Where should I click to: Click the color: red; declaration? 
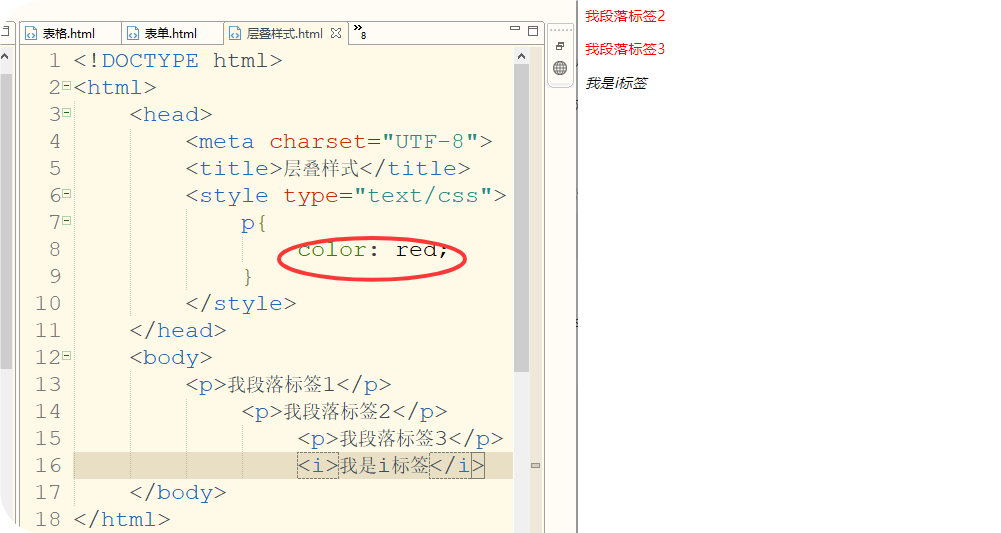[373, 250]
